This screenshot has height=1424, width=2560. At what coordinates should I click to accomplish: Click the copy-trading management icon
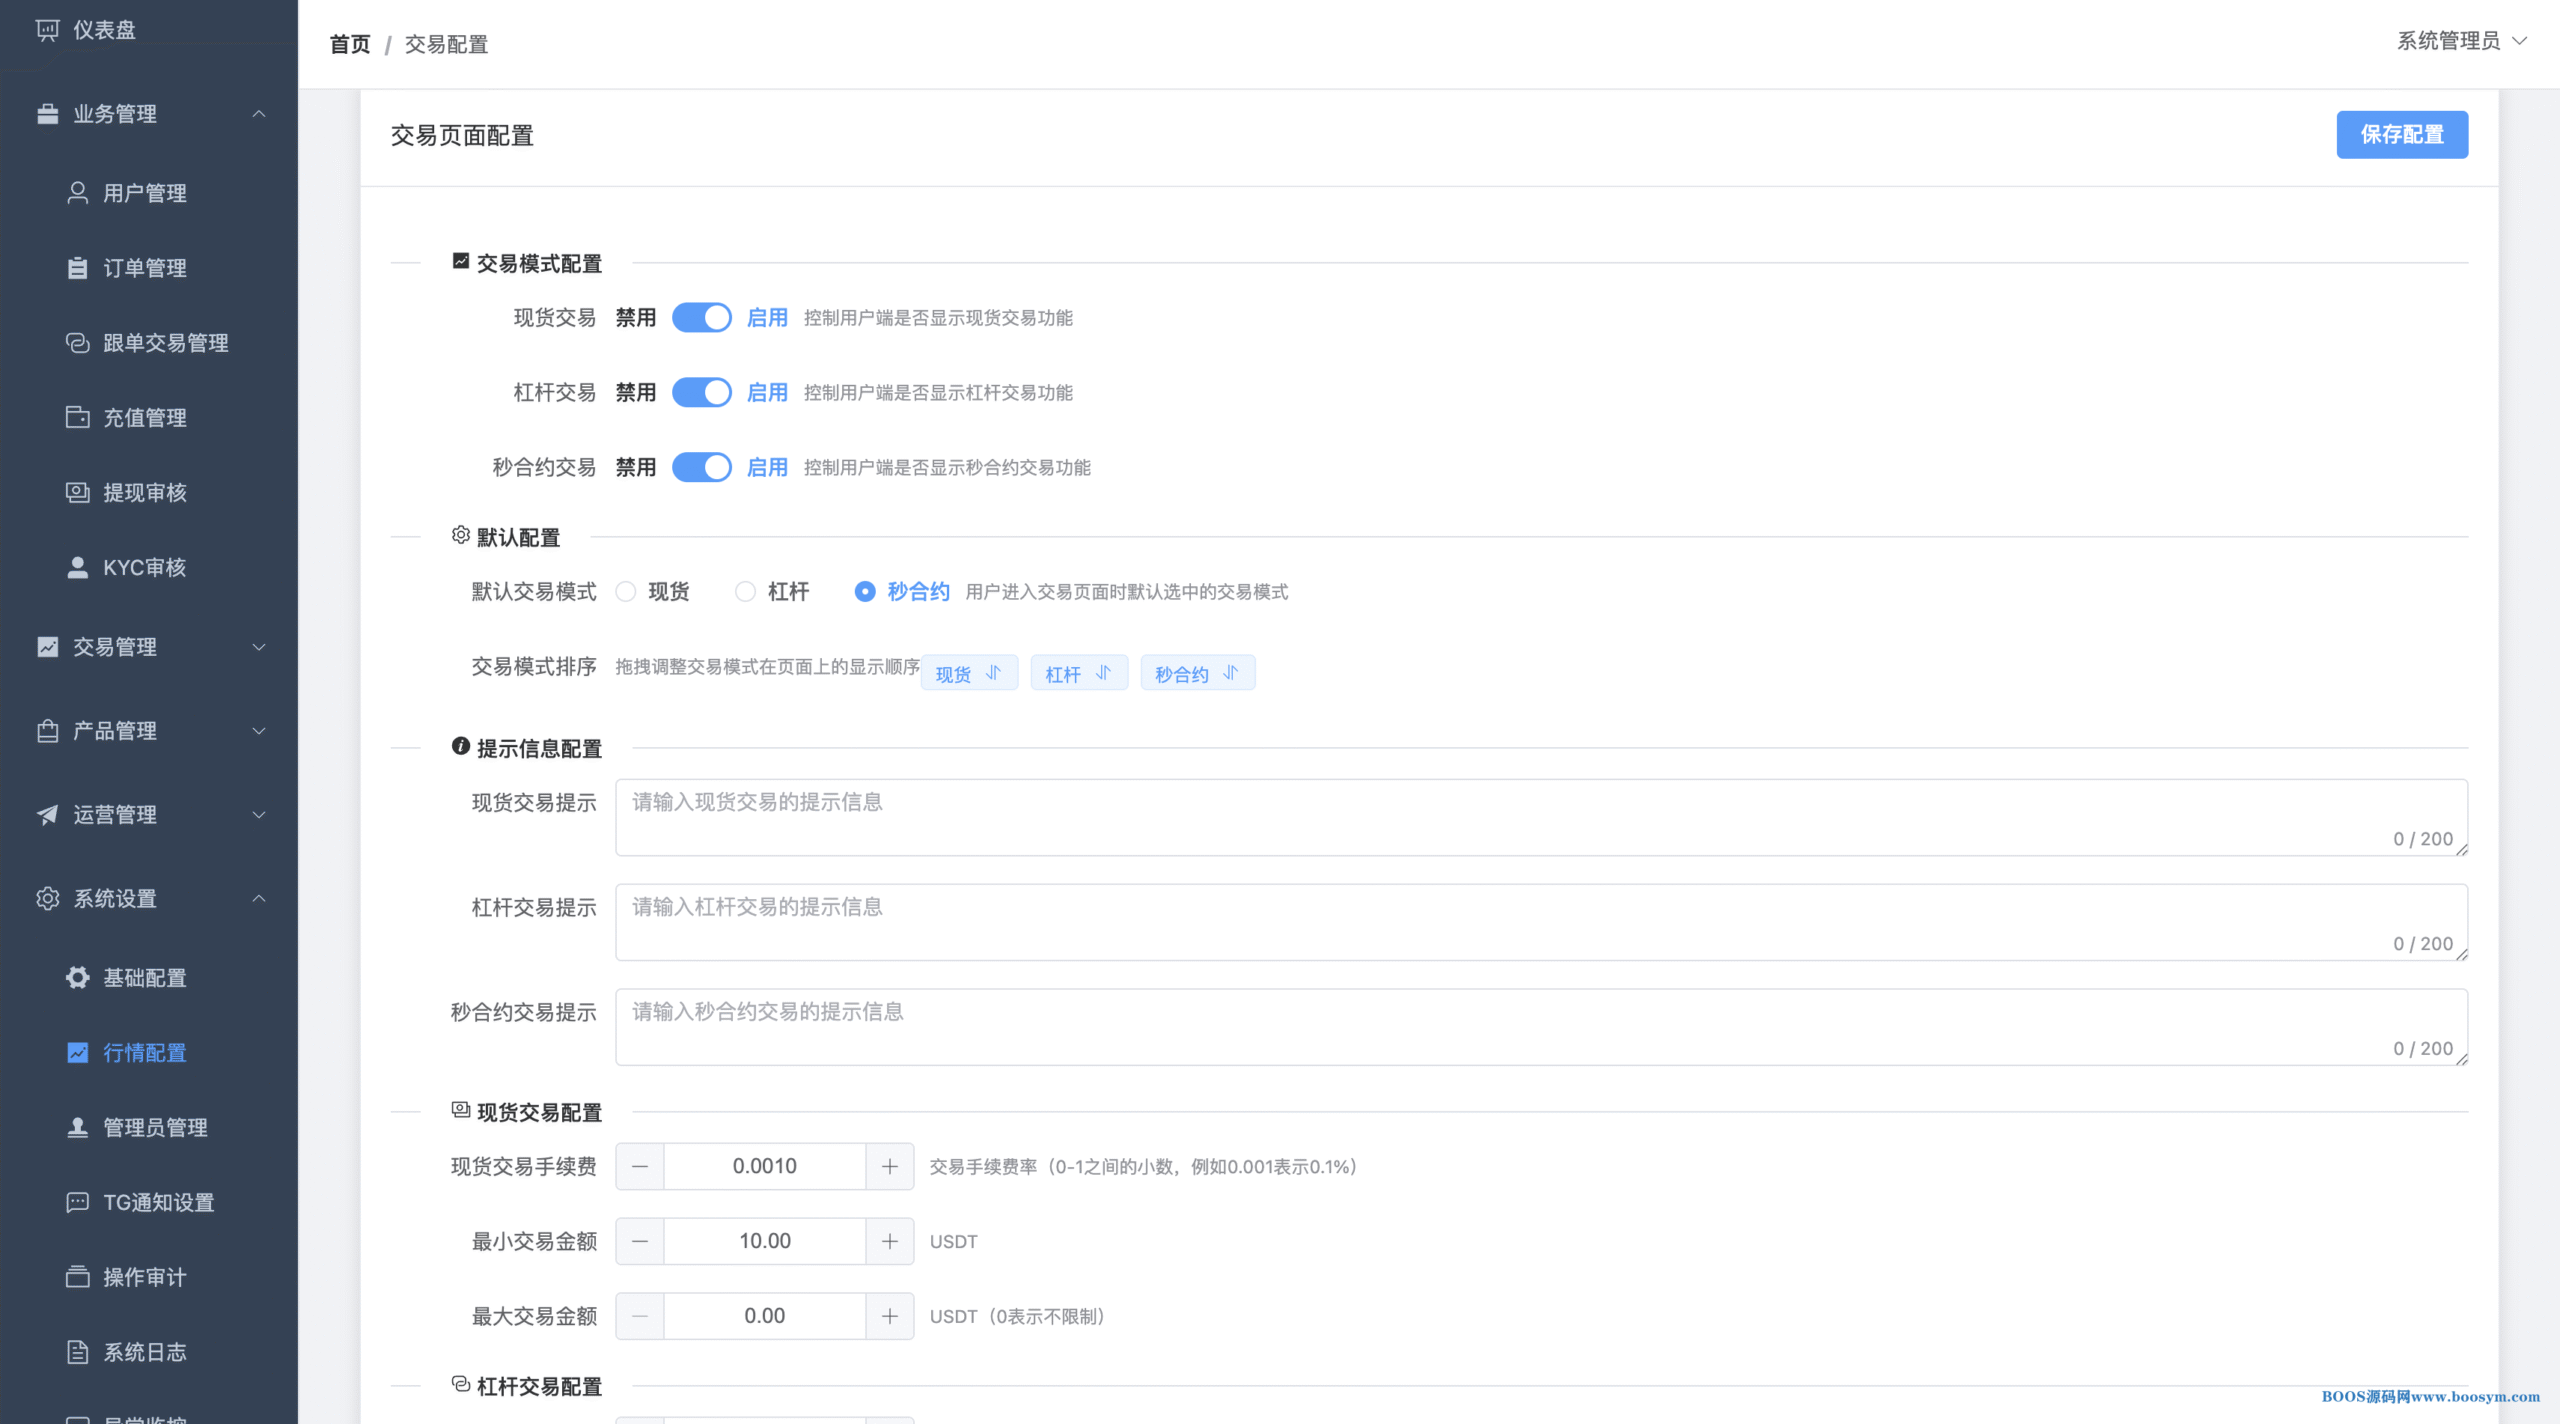click(77, 343)
